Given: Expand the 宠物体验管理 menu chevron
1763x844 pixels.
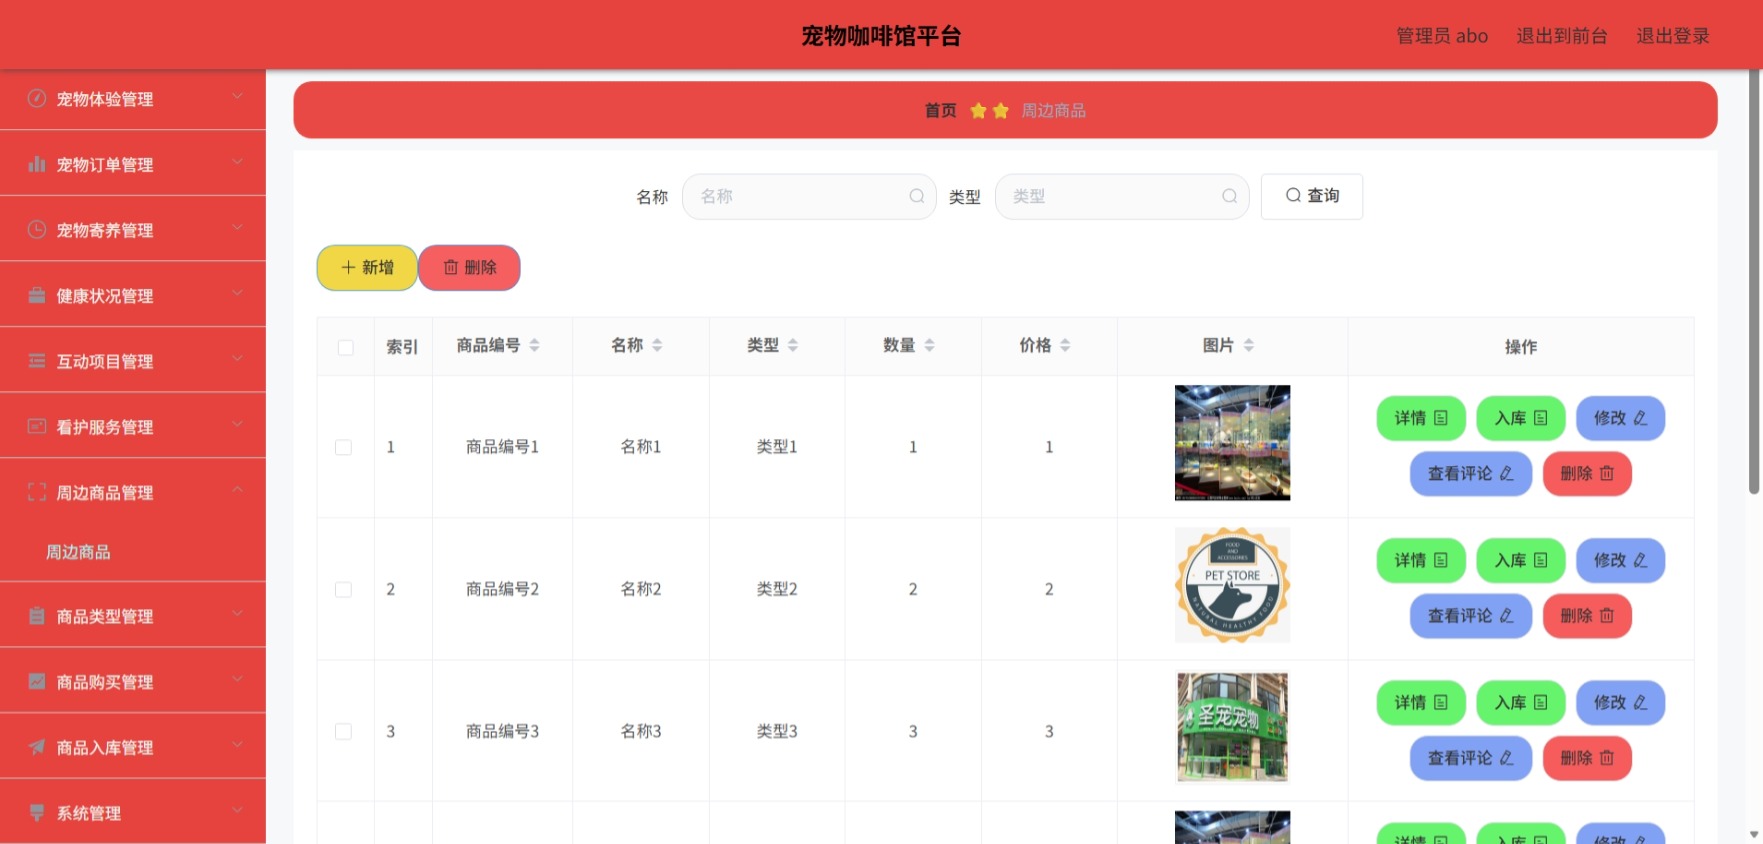Looking at the screenshot, I should 238,96.
